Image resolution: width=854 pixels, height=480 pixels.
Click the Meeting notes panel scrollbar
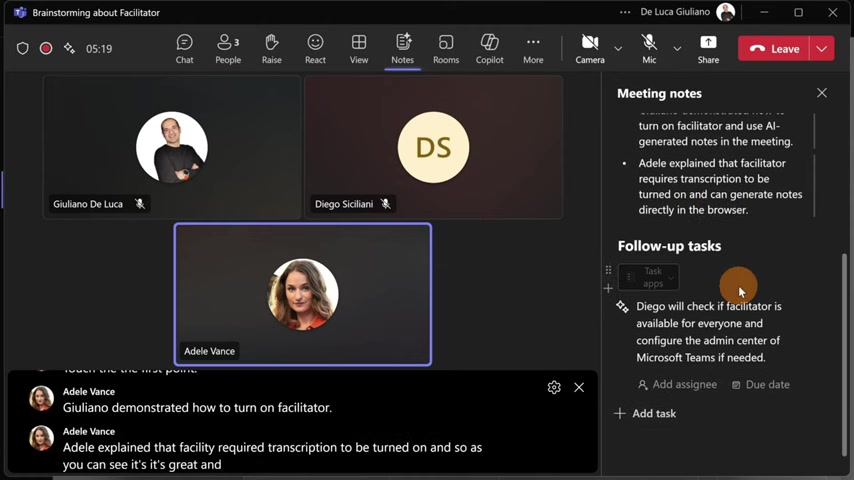click(845, 354)
